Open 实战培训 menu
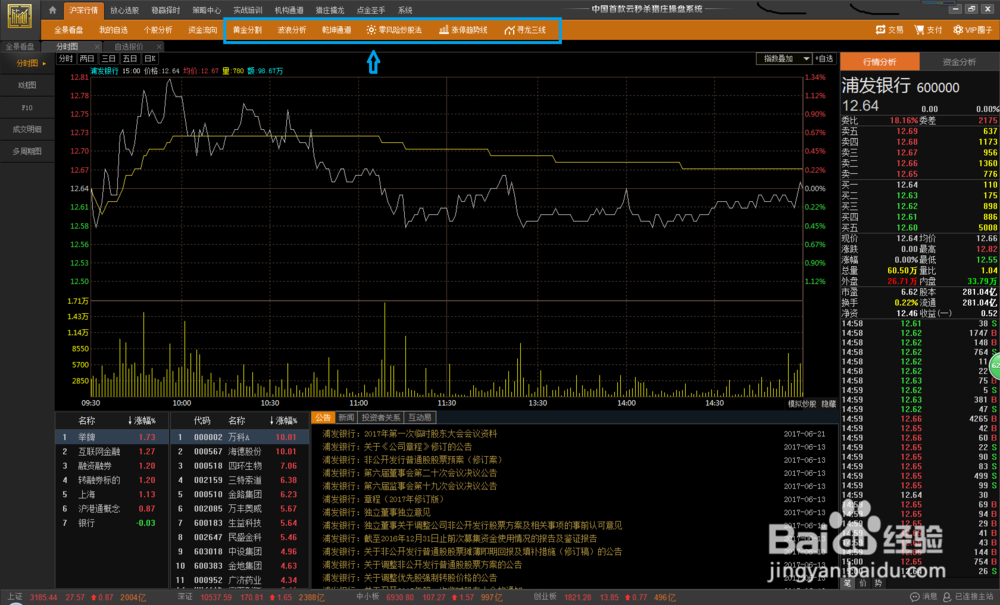Viewport: 1000px width, 605px height. [247, 10]
